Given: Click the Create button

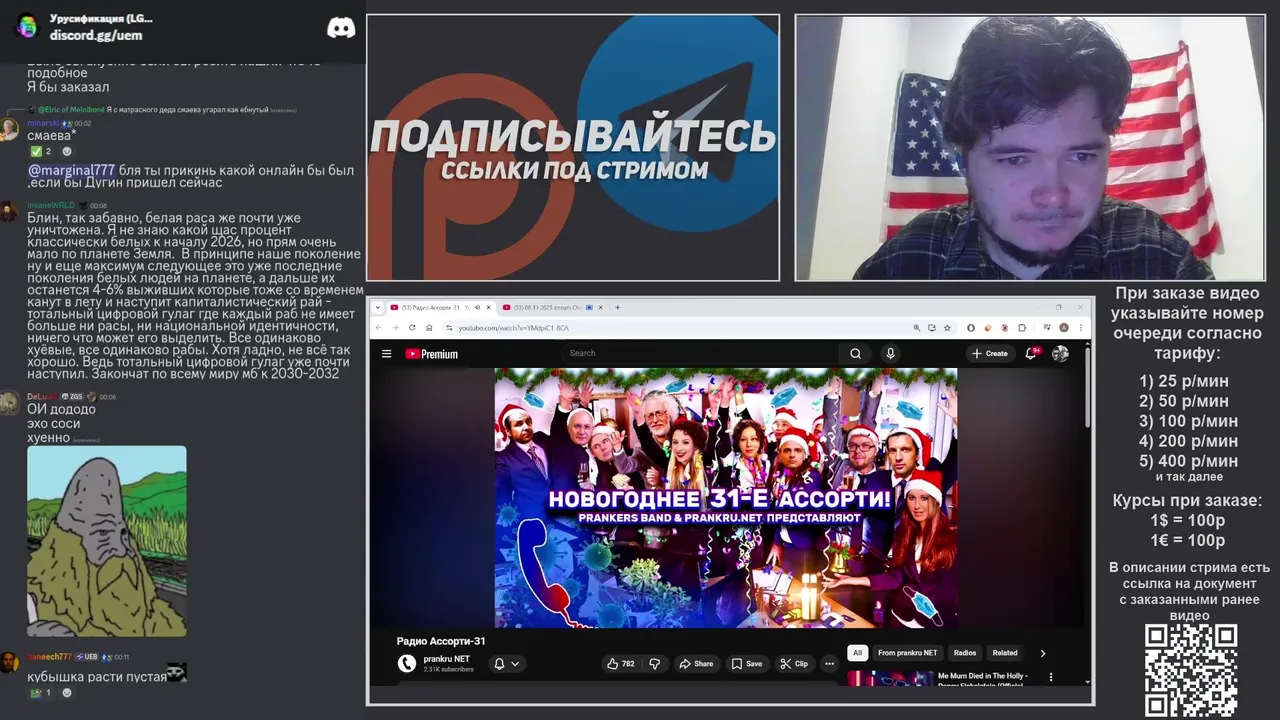Looking at the screenshot, I should click(x=989, y=353).
